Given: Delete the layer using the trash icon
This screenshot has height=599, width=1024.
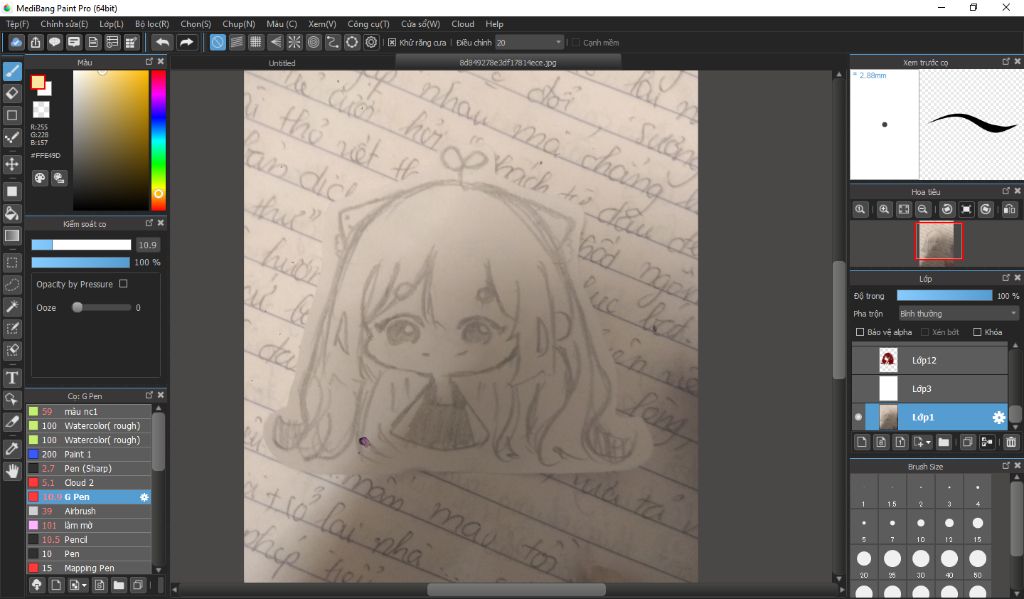Looking at the screenshot, I should (1011, 442).
